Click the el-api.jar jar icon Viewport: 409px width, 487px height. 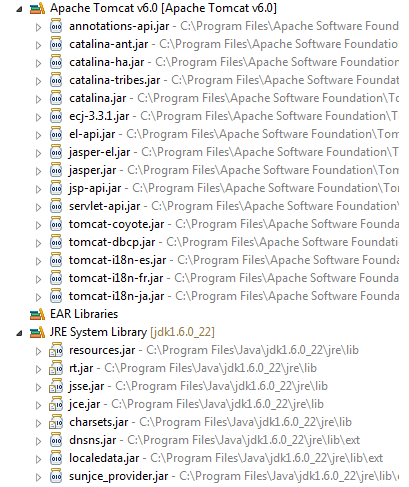point(56,134)
